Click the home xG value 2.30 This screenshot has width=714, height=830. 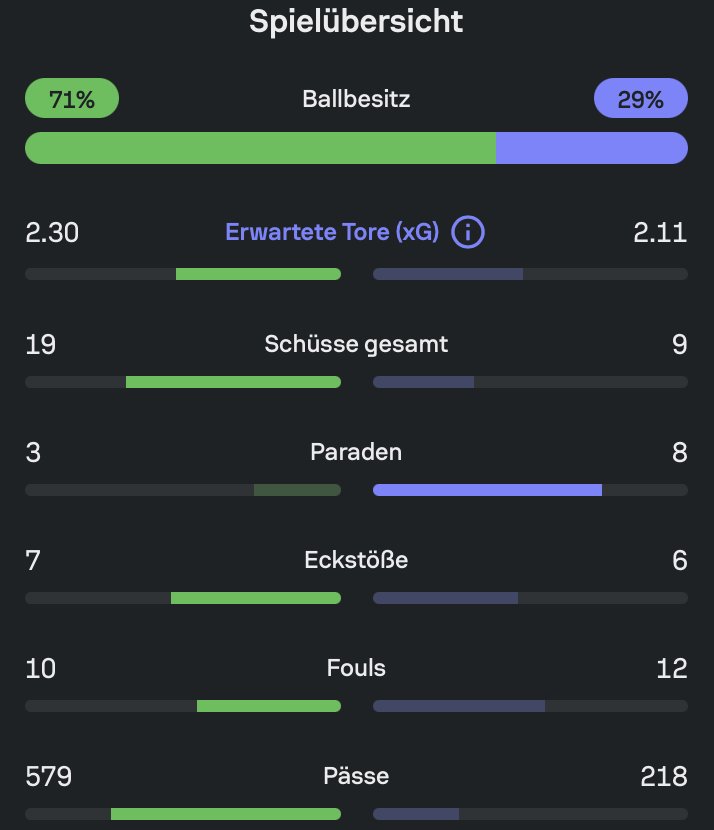pos(52,232)
